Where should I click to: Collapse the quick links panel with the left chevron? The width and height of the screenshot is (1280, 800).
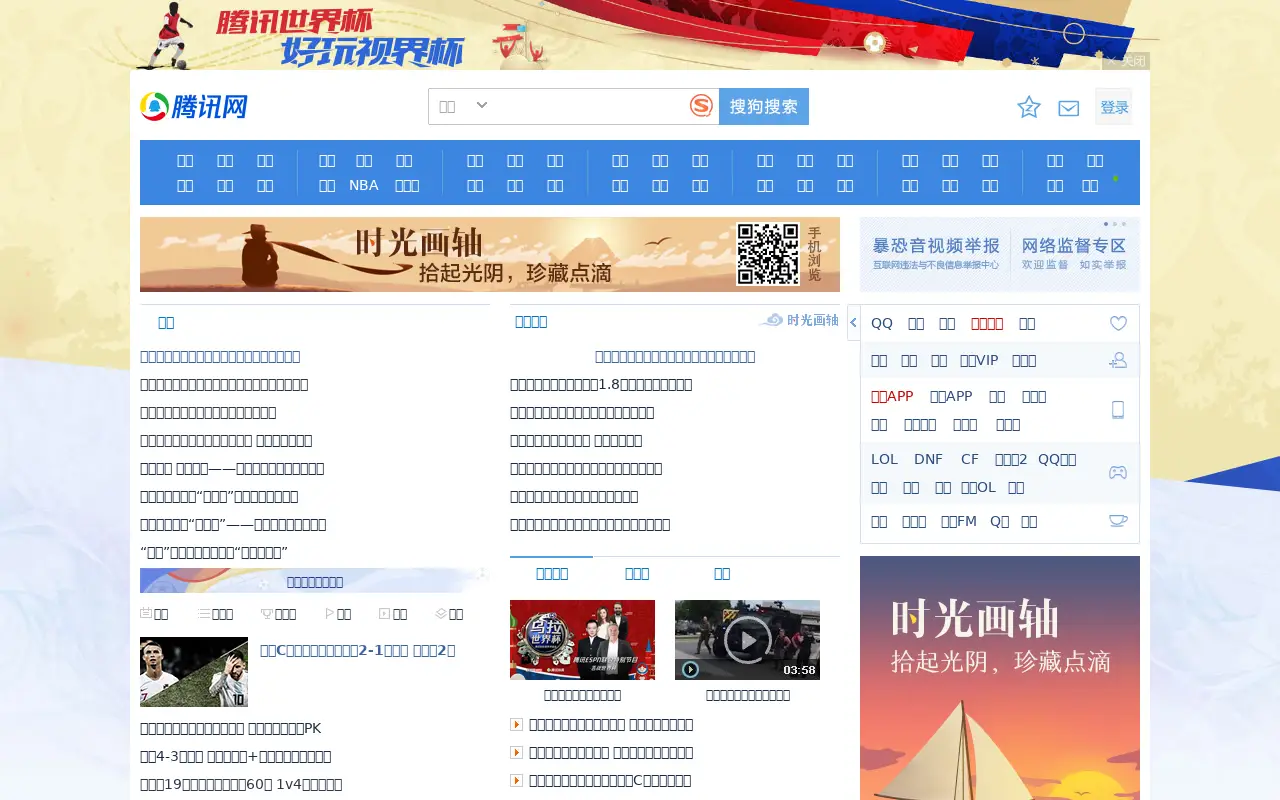tap(853, 322)
